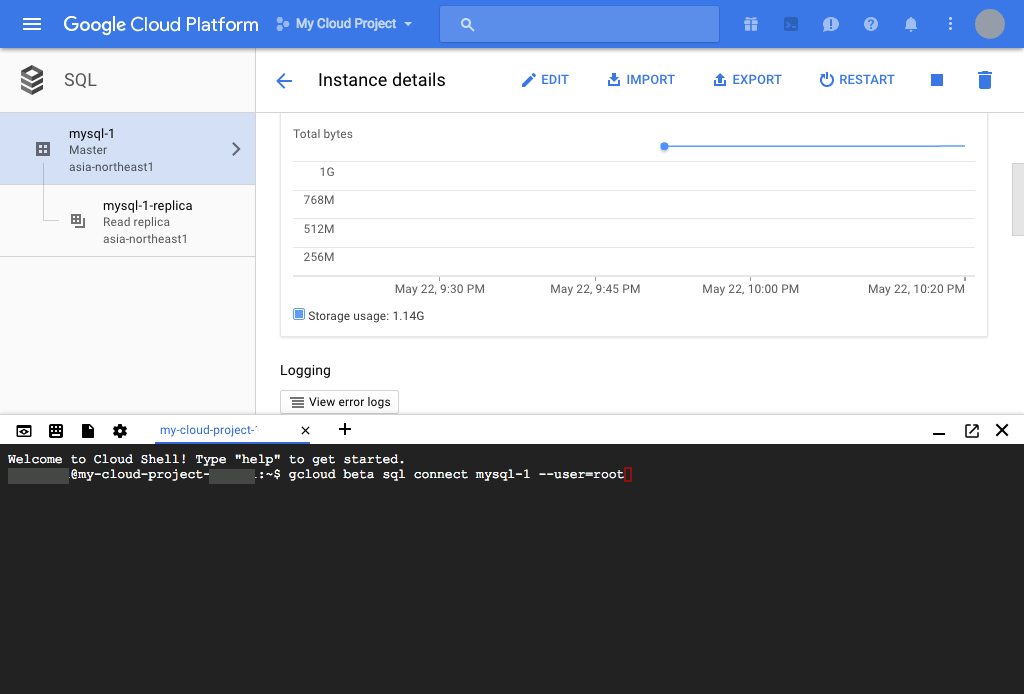Viewport: 1024px width, 694px height.
Task: Open the notifications bell
Action: coord(910,24)
